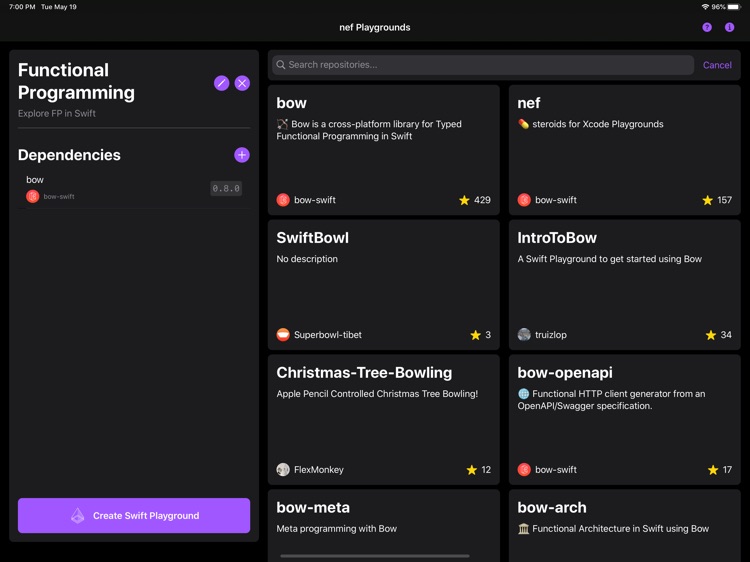Click the Functional Programming recipe title
The image size is (750, 562).
[77, 81]
